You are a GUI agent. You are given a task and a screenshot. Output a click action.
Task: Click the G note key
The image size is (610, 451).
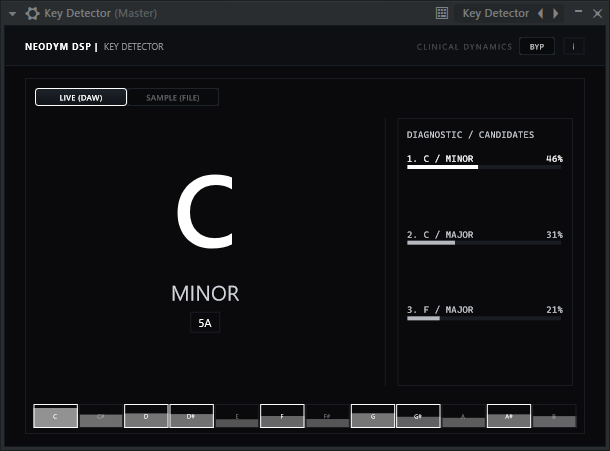(373, 416)
